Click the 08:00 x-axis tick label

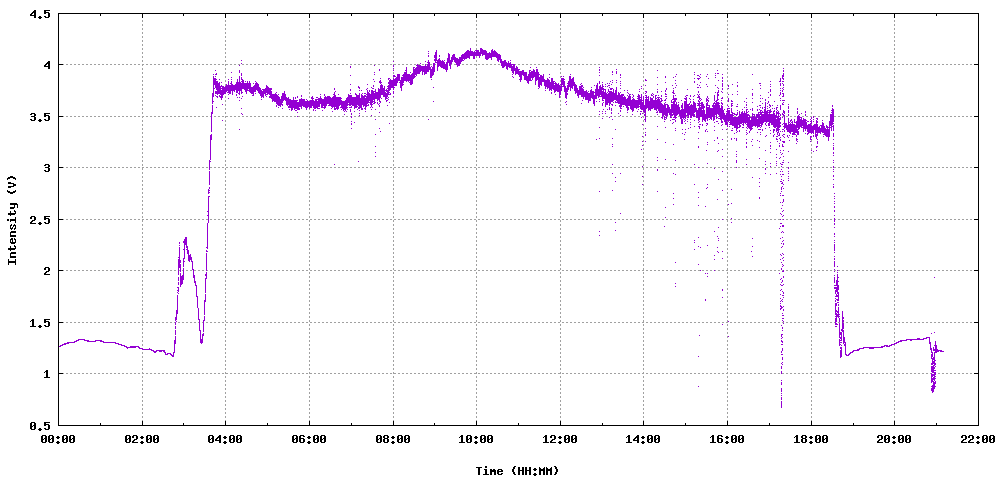tap(393, 439)
